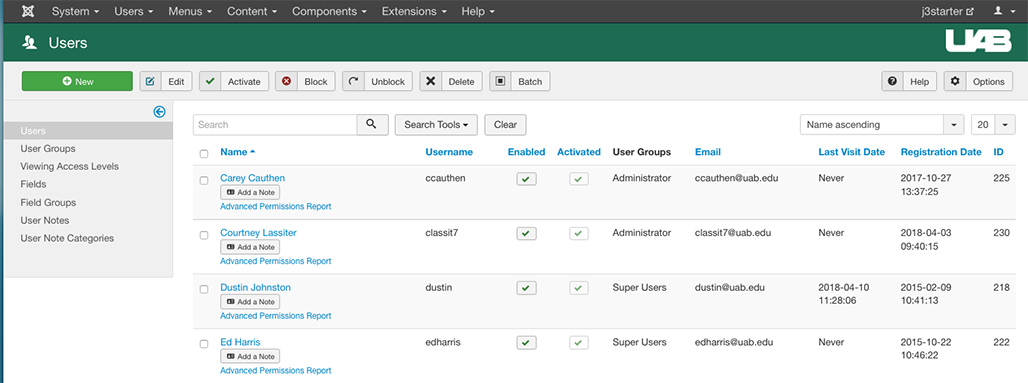1028x383 pixels.
Task: Open the Extensions menu
Action: (x=414, y=11)
